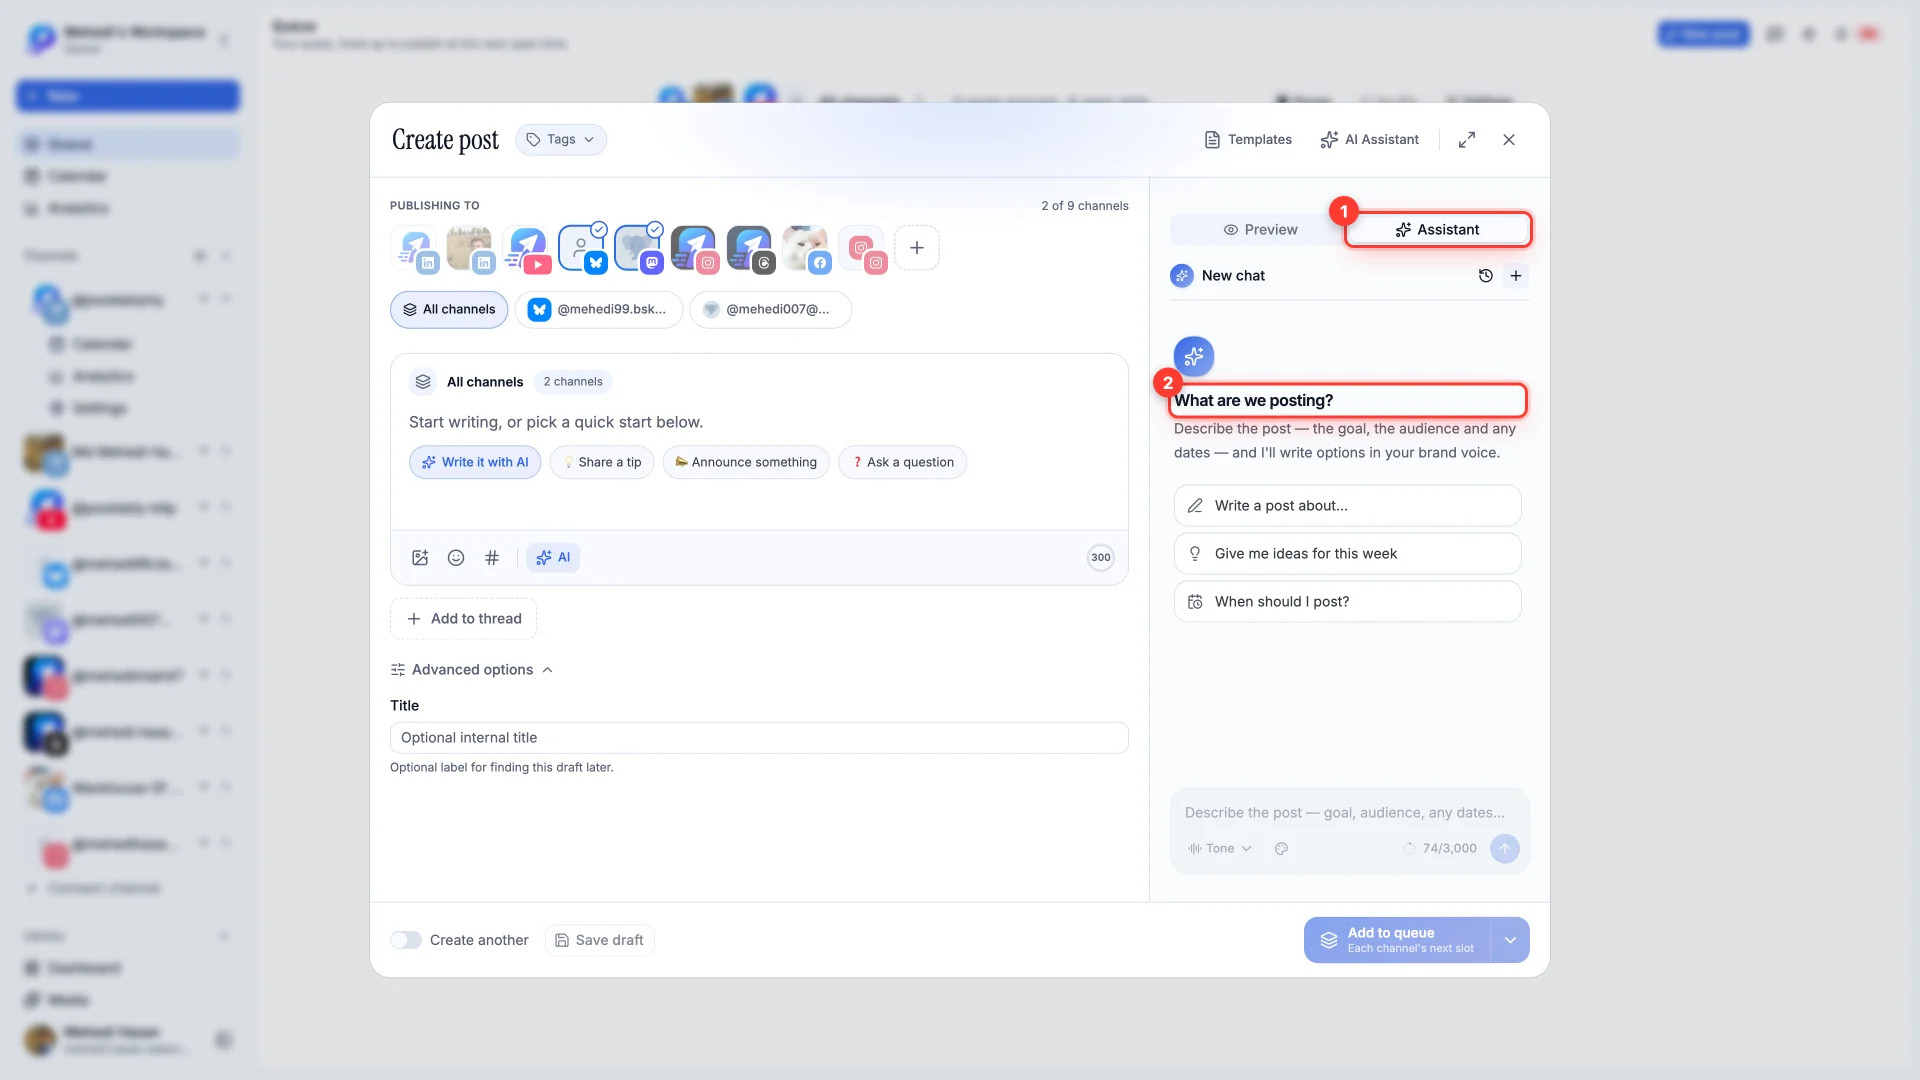Send the assistant prompt arrow button
1920x1080 pixels.
1505,849
